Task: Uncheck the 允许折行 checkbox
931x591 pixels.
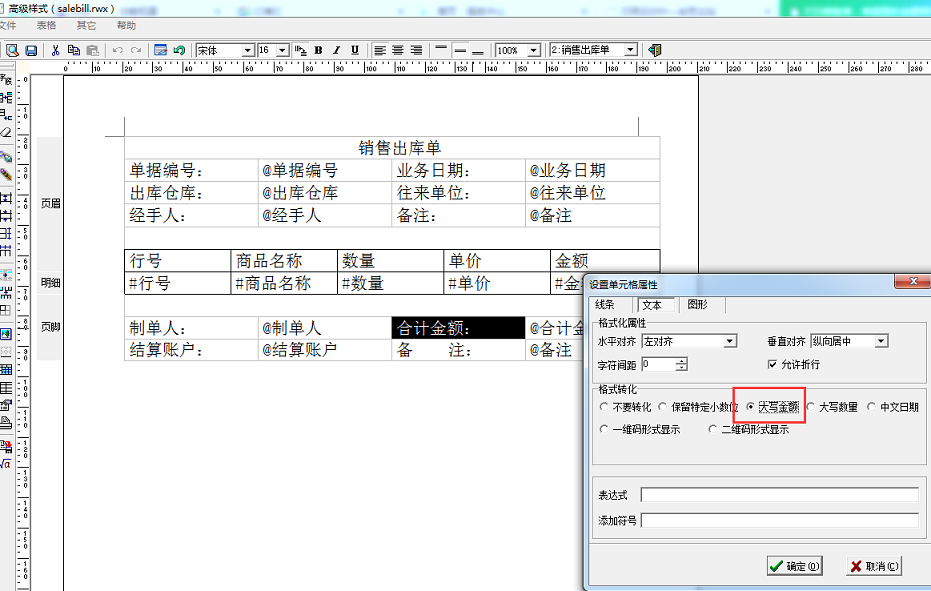Action: click(772, 365)
